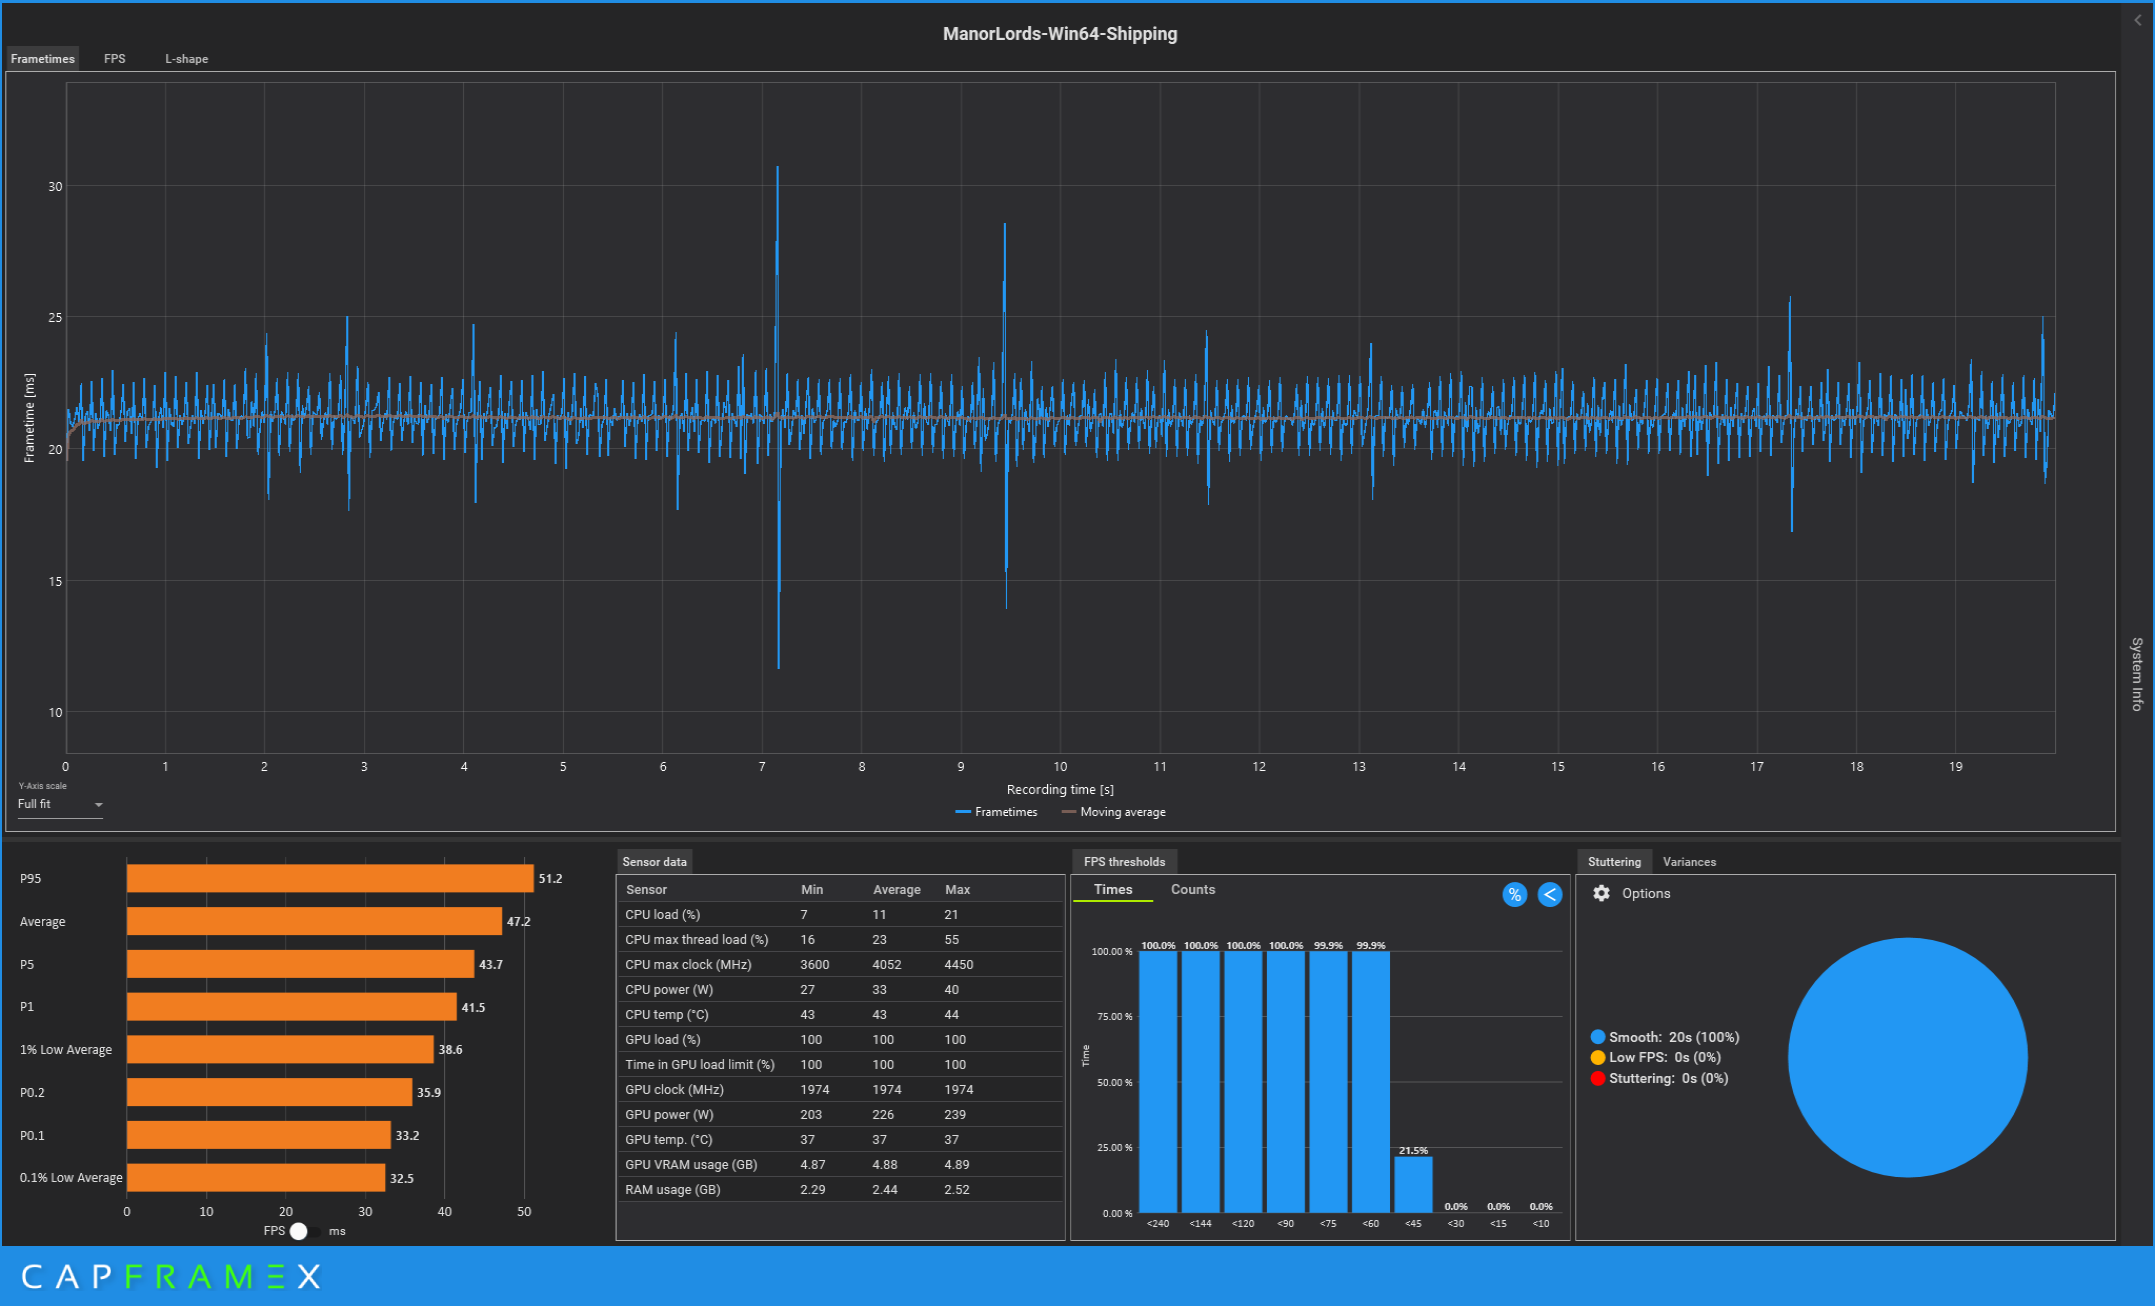Click the Options label in Stuttering panel
Image resolution: width=2155 pixels, height=1306 pixels.
(x=1645, y=893)
